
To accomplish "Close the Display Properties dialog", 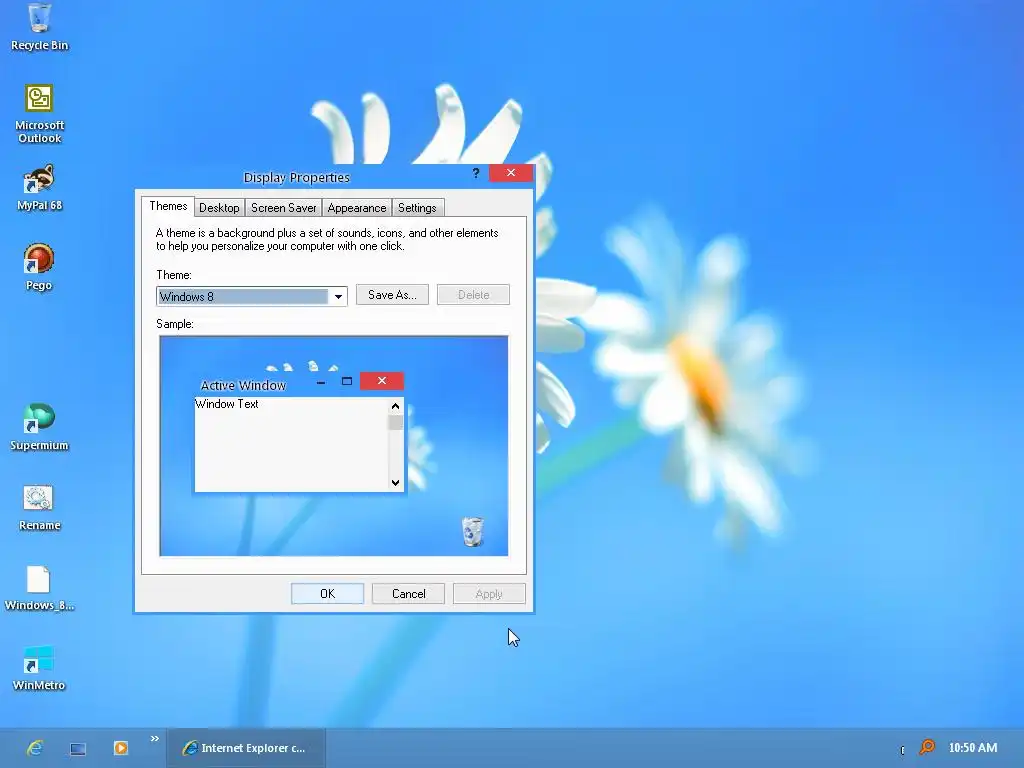I will tap(511, 172).
